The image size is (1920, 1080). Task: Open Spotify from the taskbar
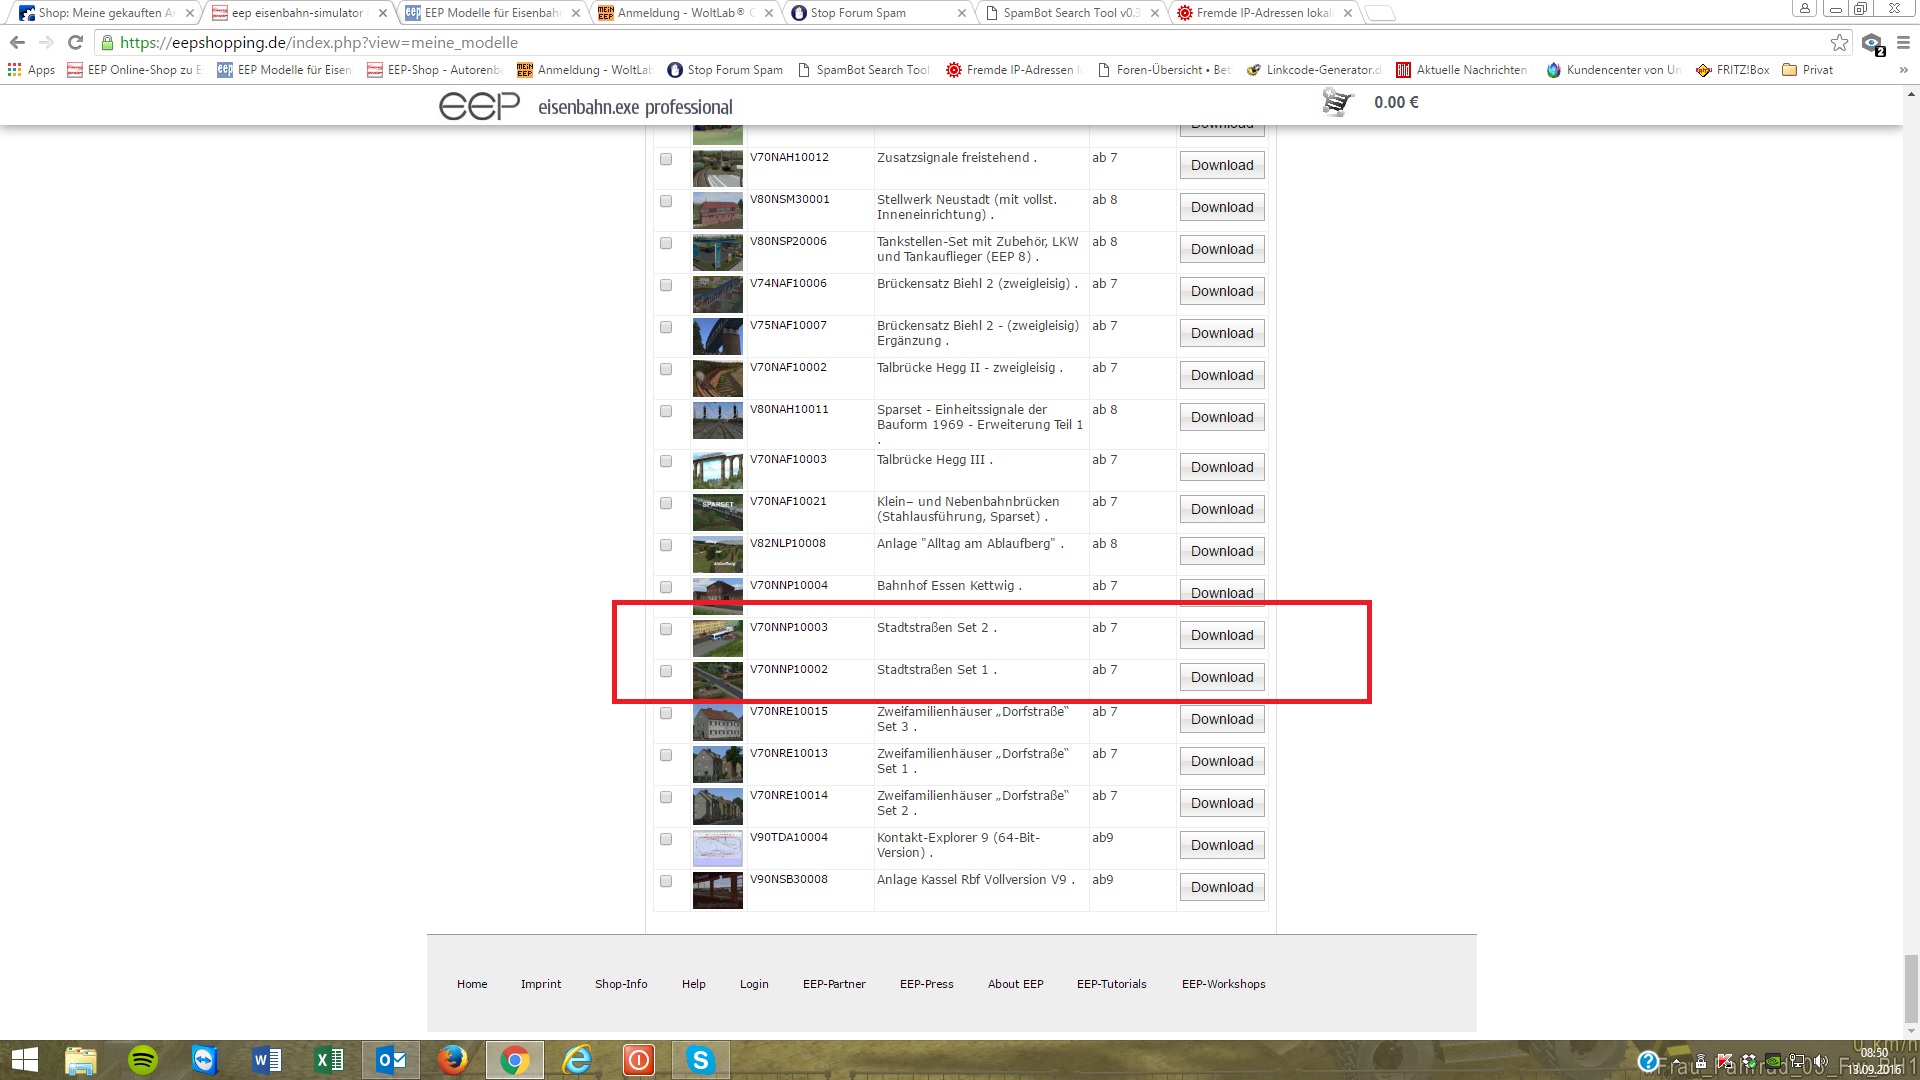click(143, 1059)
